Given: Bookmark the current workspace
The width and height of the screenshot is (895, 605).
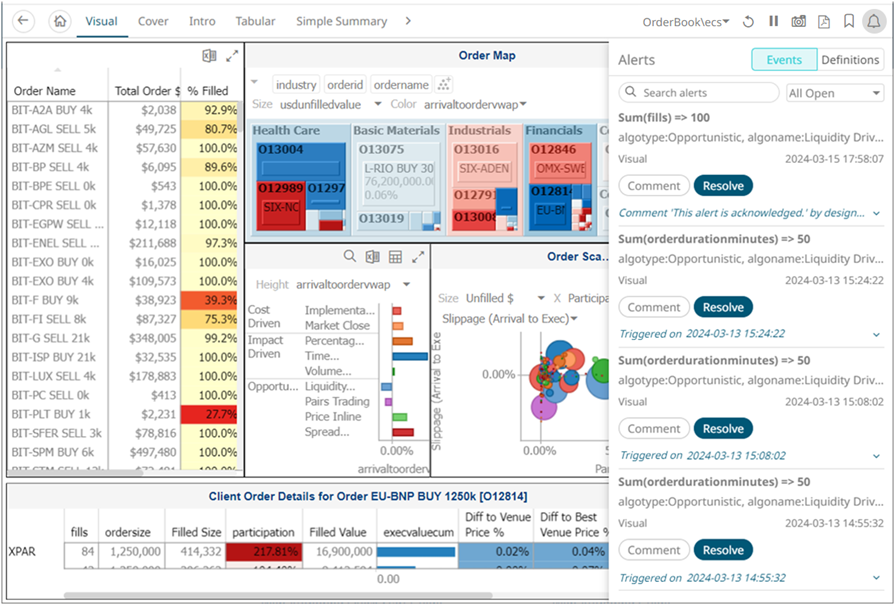Looking at the screenshot, I should (x=848, y=20).
